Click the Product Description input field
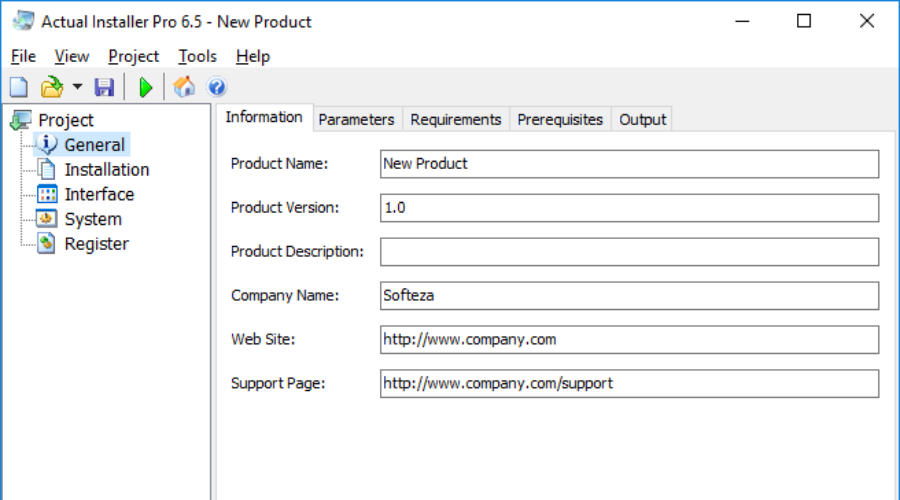 pos(629,252)
